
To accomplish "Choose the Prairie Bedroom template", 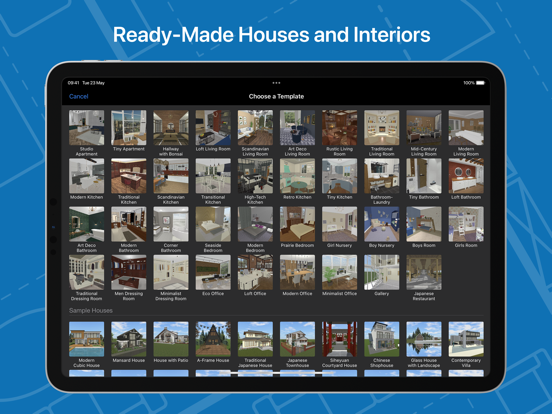I will (x=297, y=224).
